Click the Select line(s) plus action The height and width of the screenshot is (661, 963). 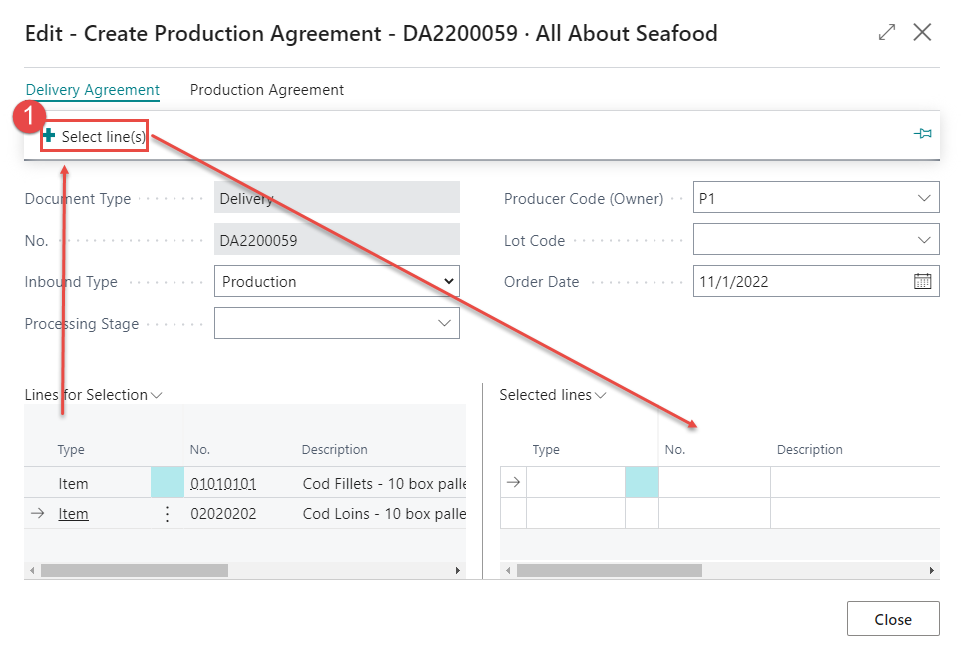[95, 136]
